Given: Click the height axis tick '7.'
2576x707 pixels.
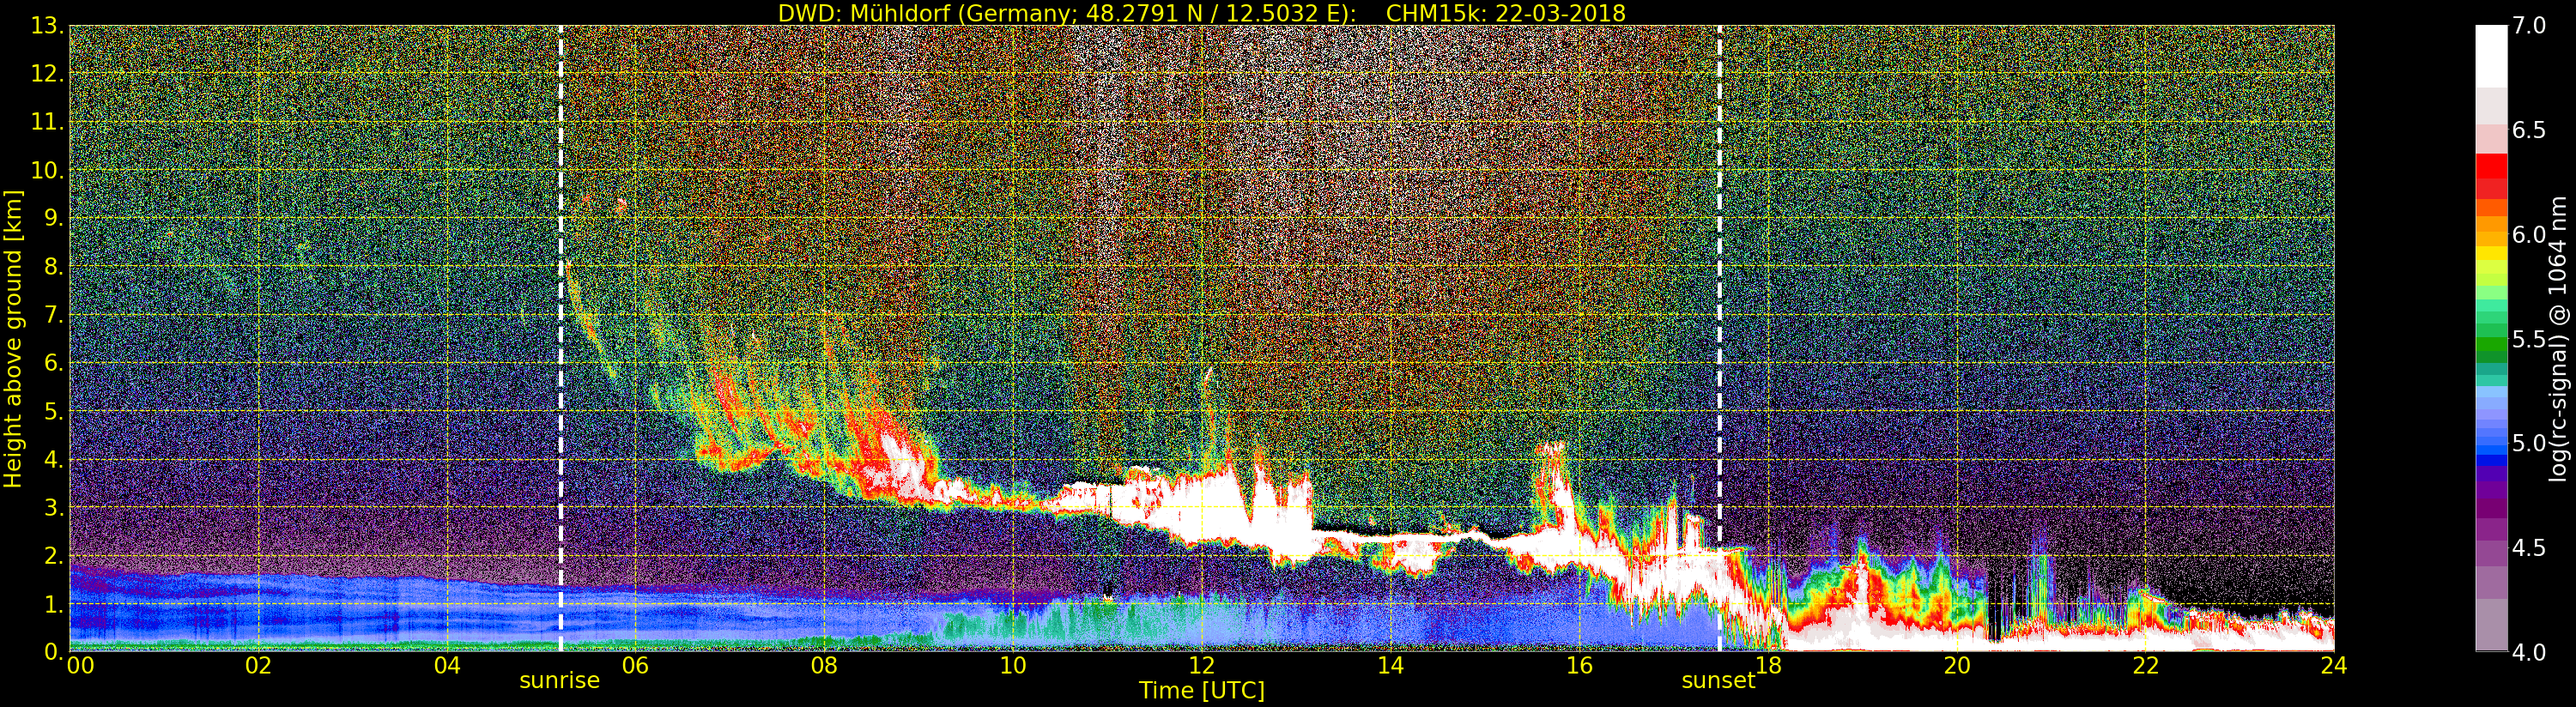Looking at the screenshot, I should point(53,315).
